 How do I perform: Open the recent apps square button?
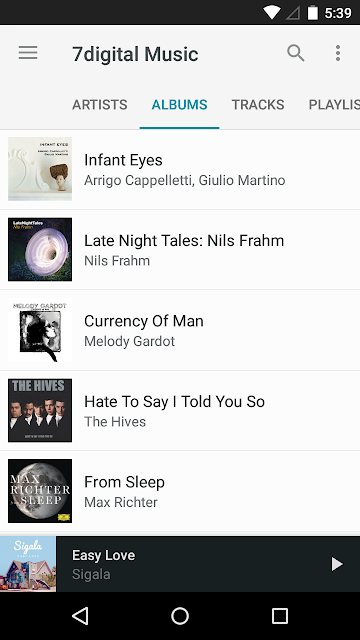click(x=280, y=616)
